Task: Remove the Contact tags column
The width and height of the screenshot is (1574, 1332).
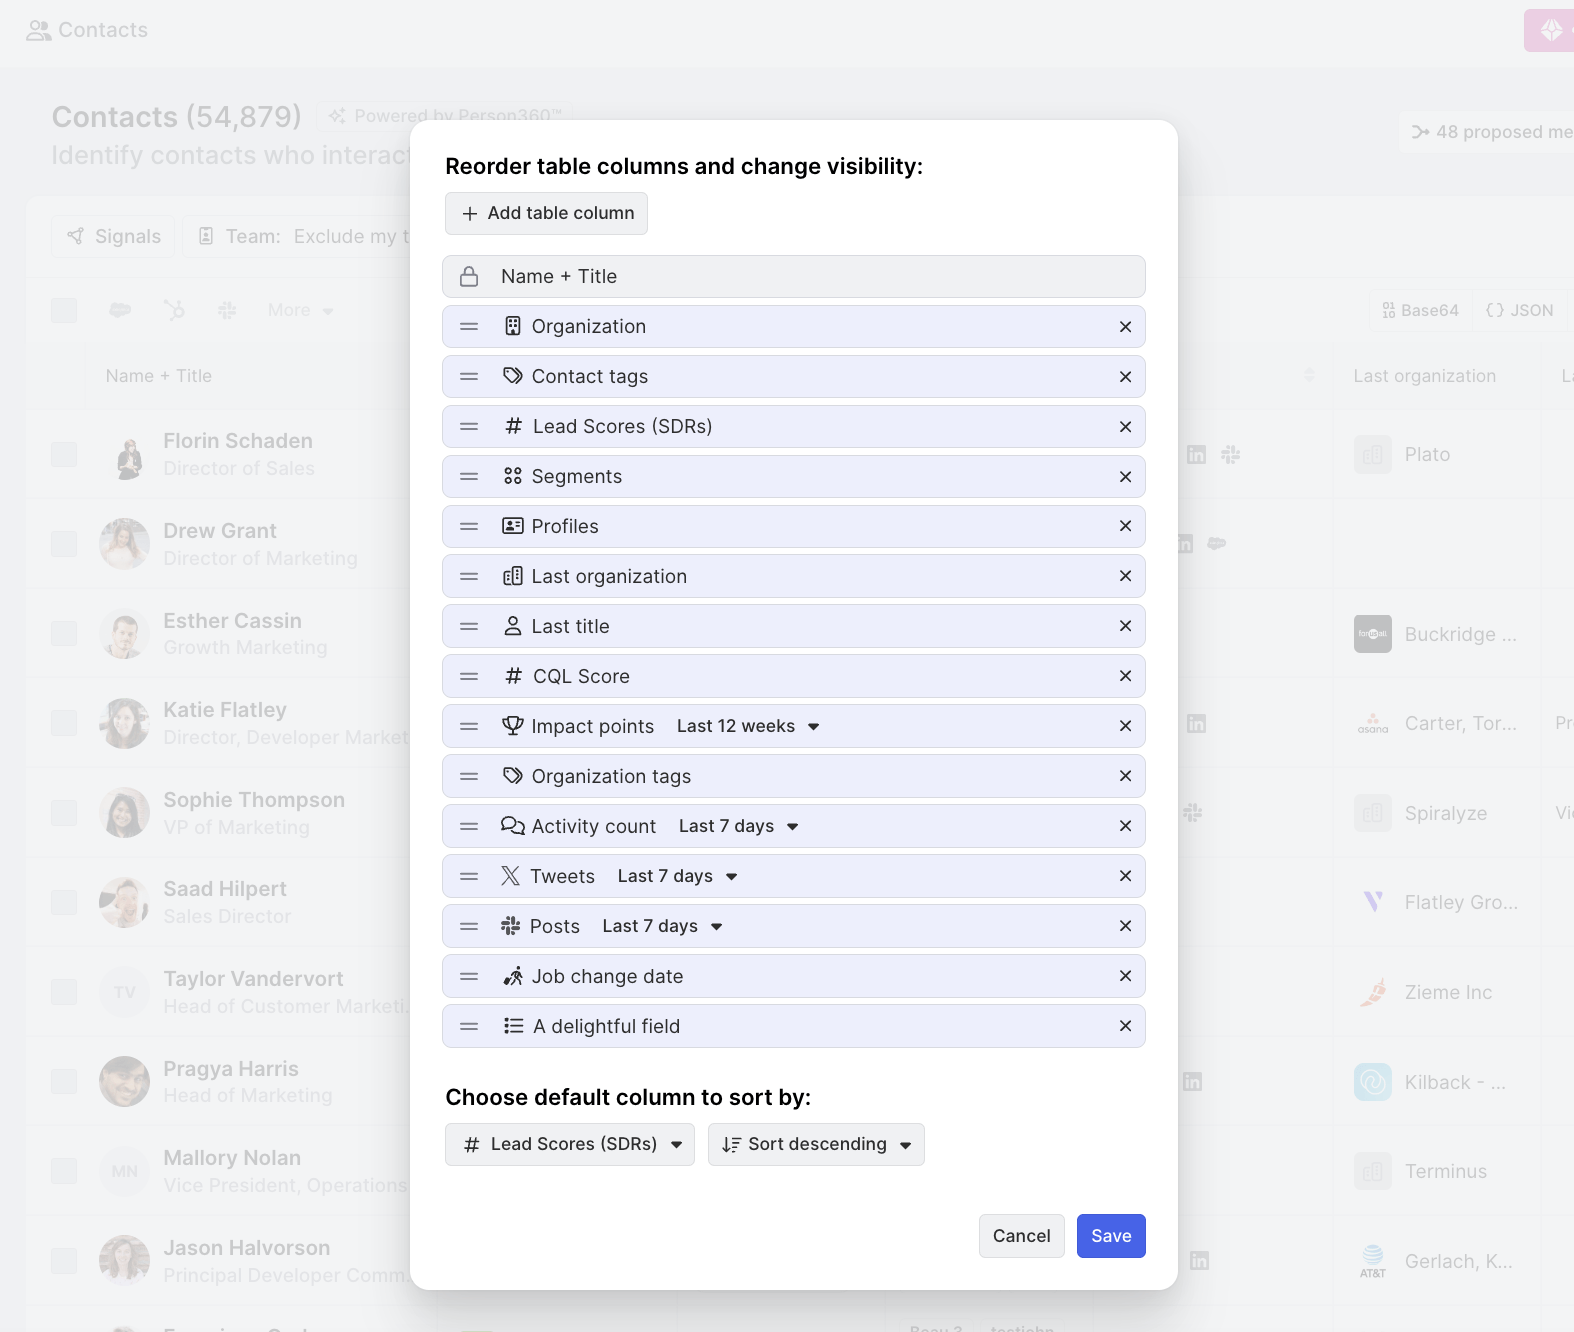Action: pos(1125,377)
